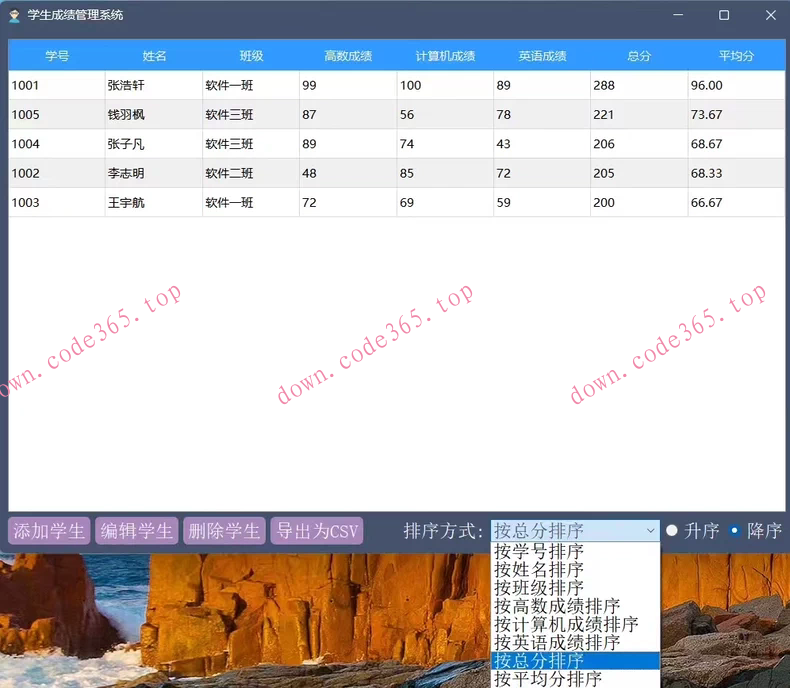Image resolution: width=790 pixels, height=688 pixels.
Task: Choose 按班级排序 from the dropdown list
Action: pyautogui.click(x=575, y=587)
